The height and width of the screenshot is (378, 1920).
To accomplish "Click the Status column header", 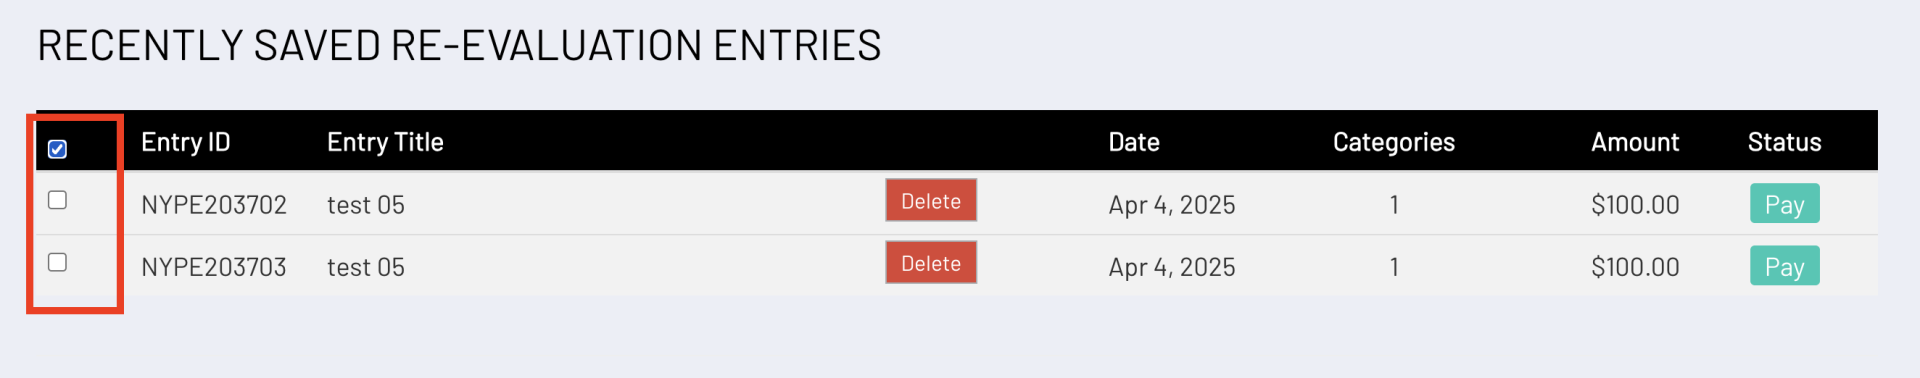I will pyautogui.click(x=1785, y=142).
